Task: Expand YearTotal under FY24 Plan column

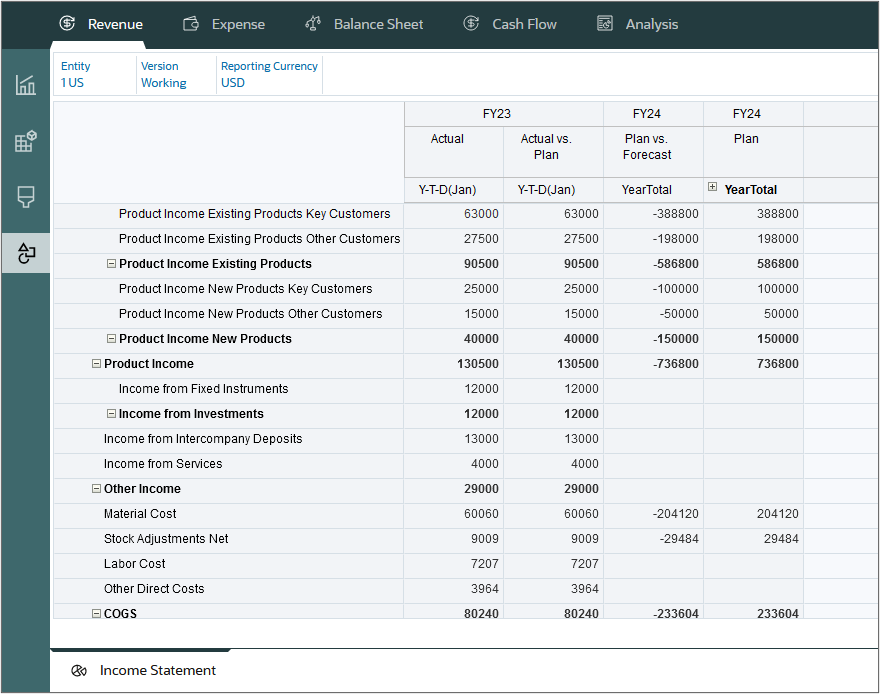Action: tap(710, 189)
